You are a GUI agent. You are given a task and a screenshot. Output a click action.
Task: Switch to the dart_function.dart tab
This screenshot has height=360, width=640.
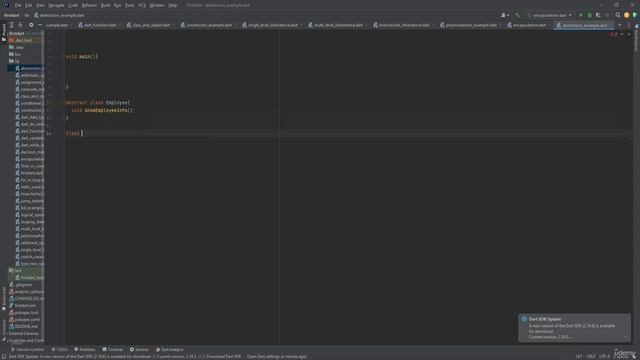coord(100,25)
